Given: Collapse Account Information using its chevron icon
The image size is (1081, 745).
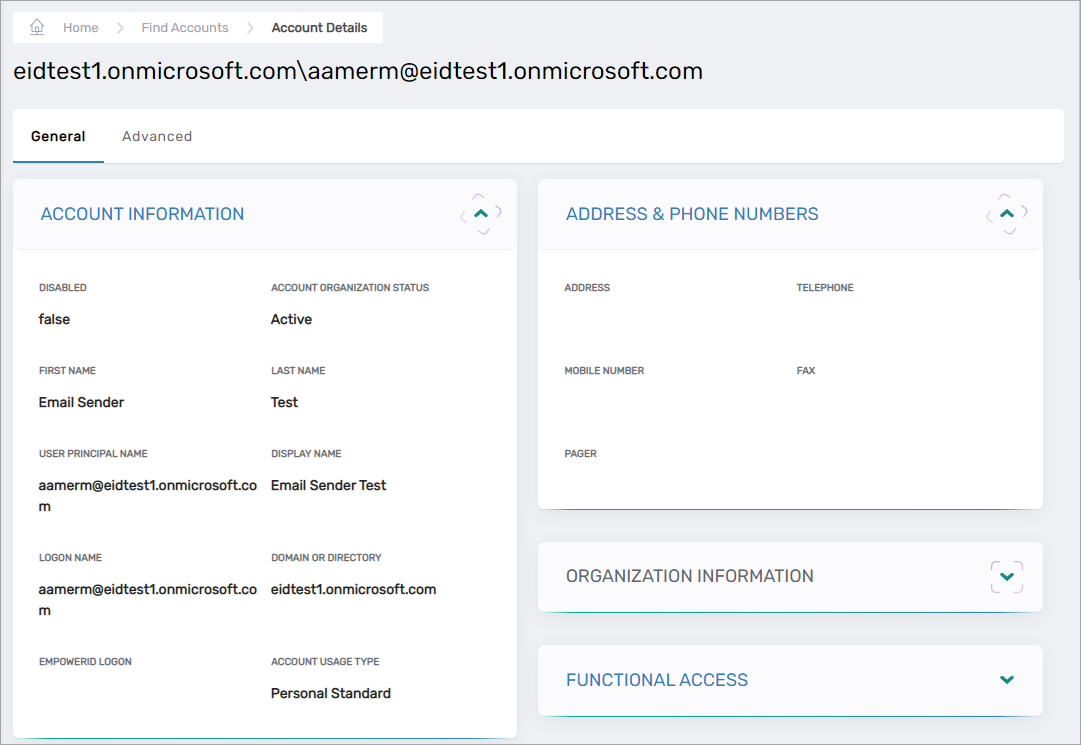Looking at the screenshot, I should tap(481, 213).
